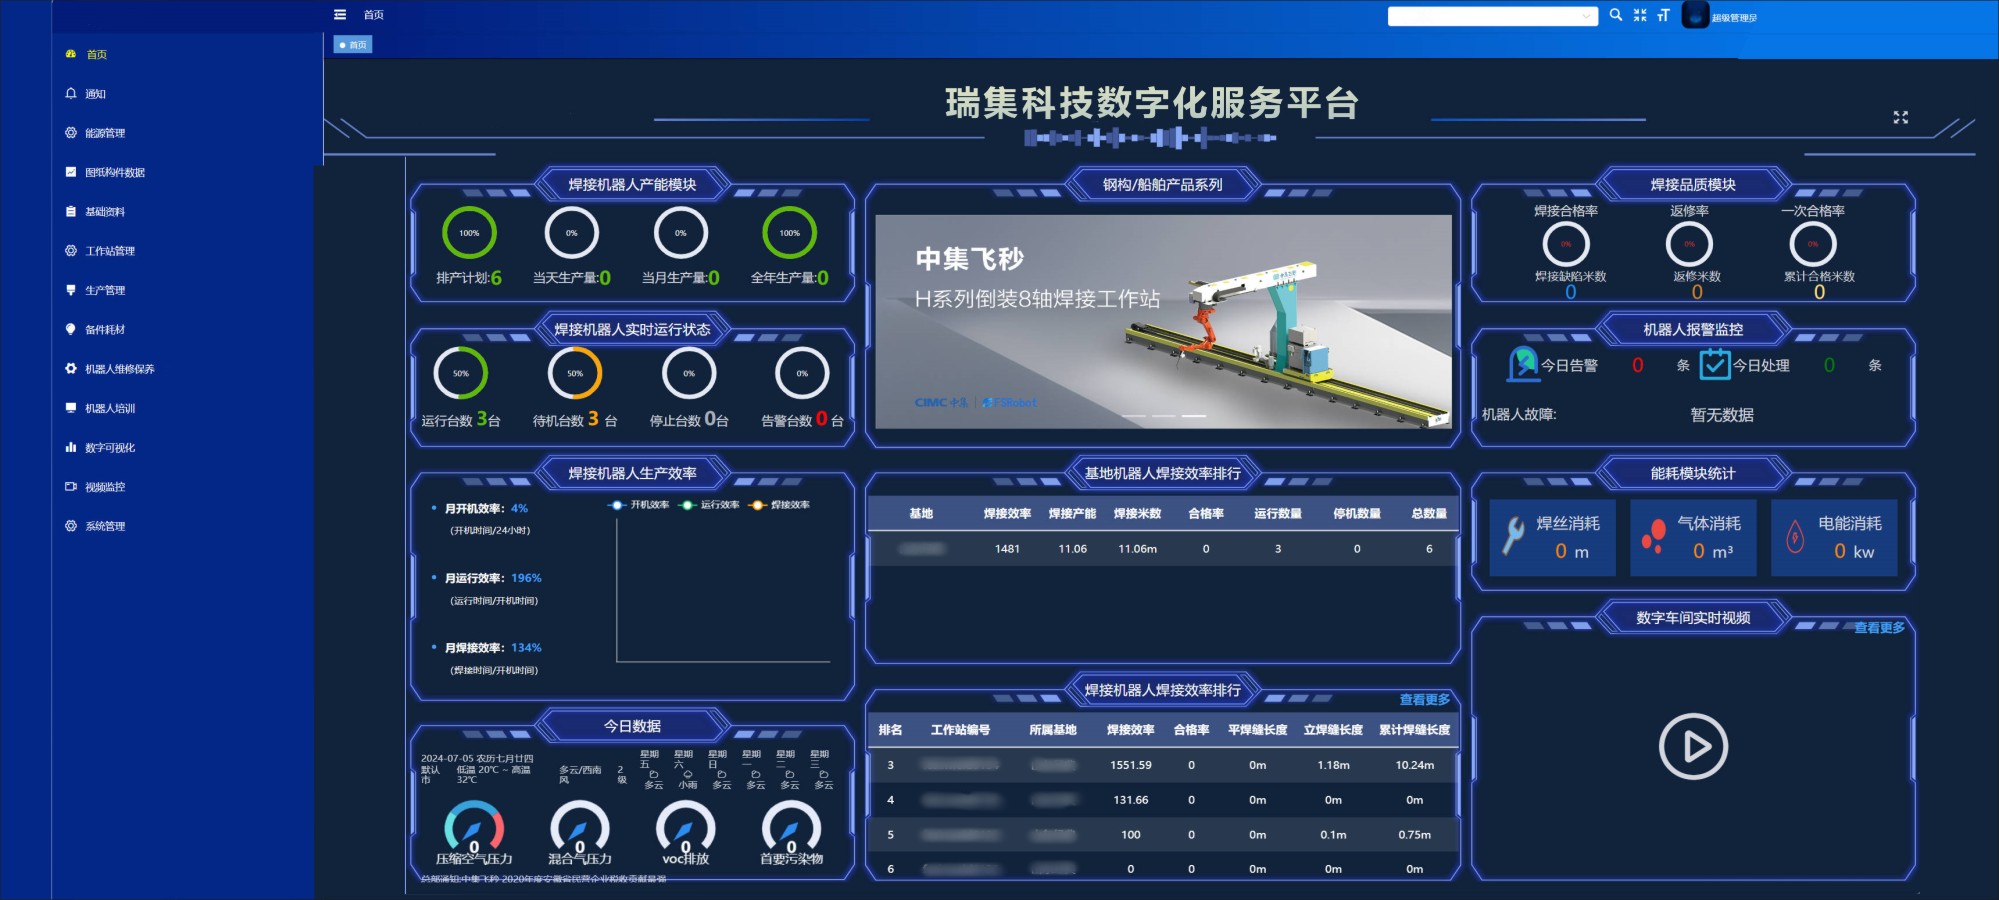Click the user avatar image
Screen dimensions: 1999x900
point(1696,15)
